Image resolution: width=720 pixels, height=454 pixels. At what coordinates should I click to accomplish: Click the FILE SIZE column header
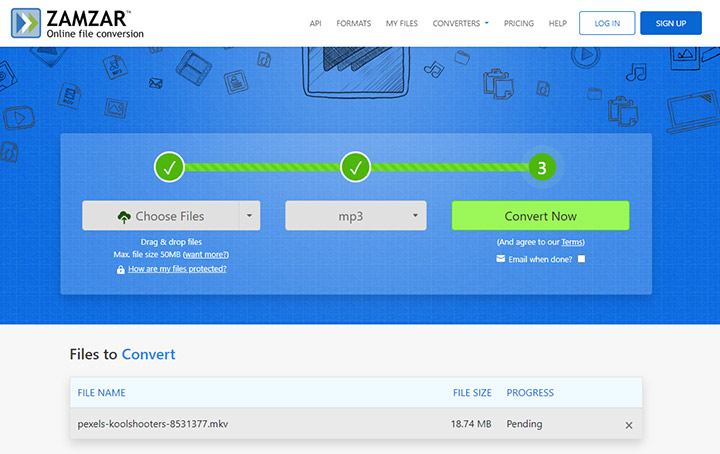click(x=472, y=393)
